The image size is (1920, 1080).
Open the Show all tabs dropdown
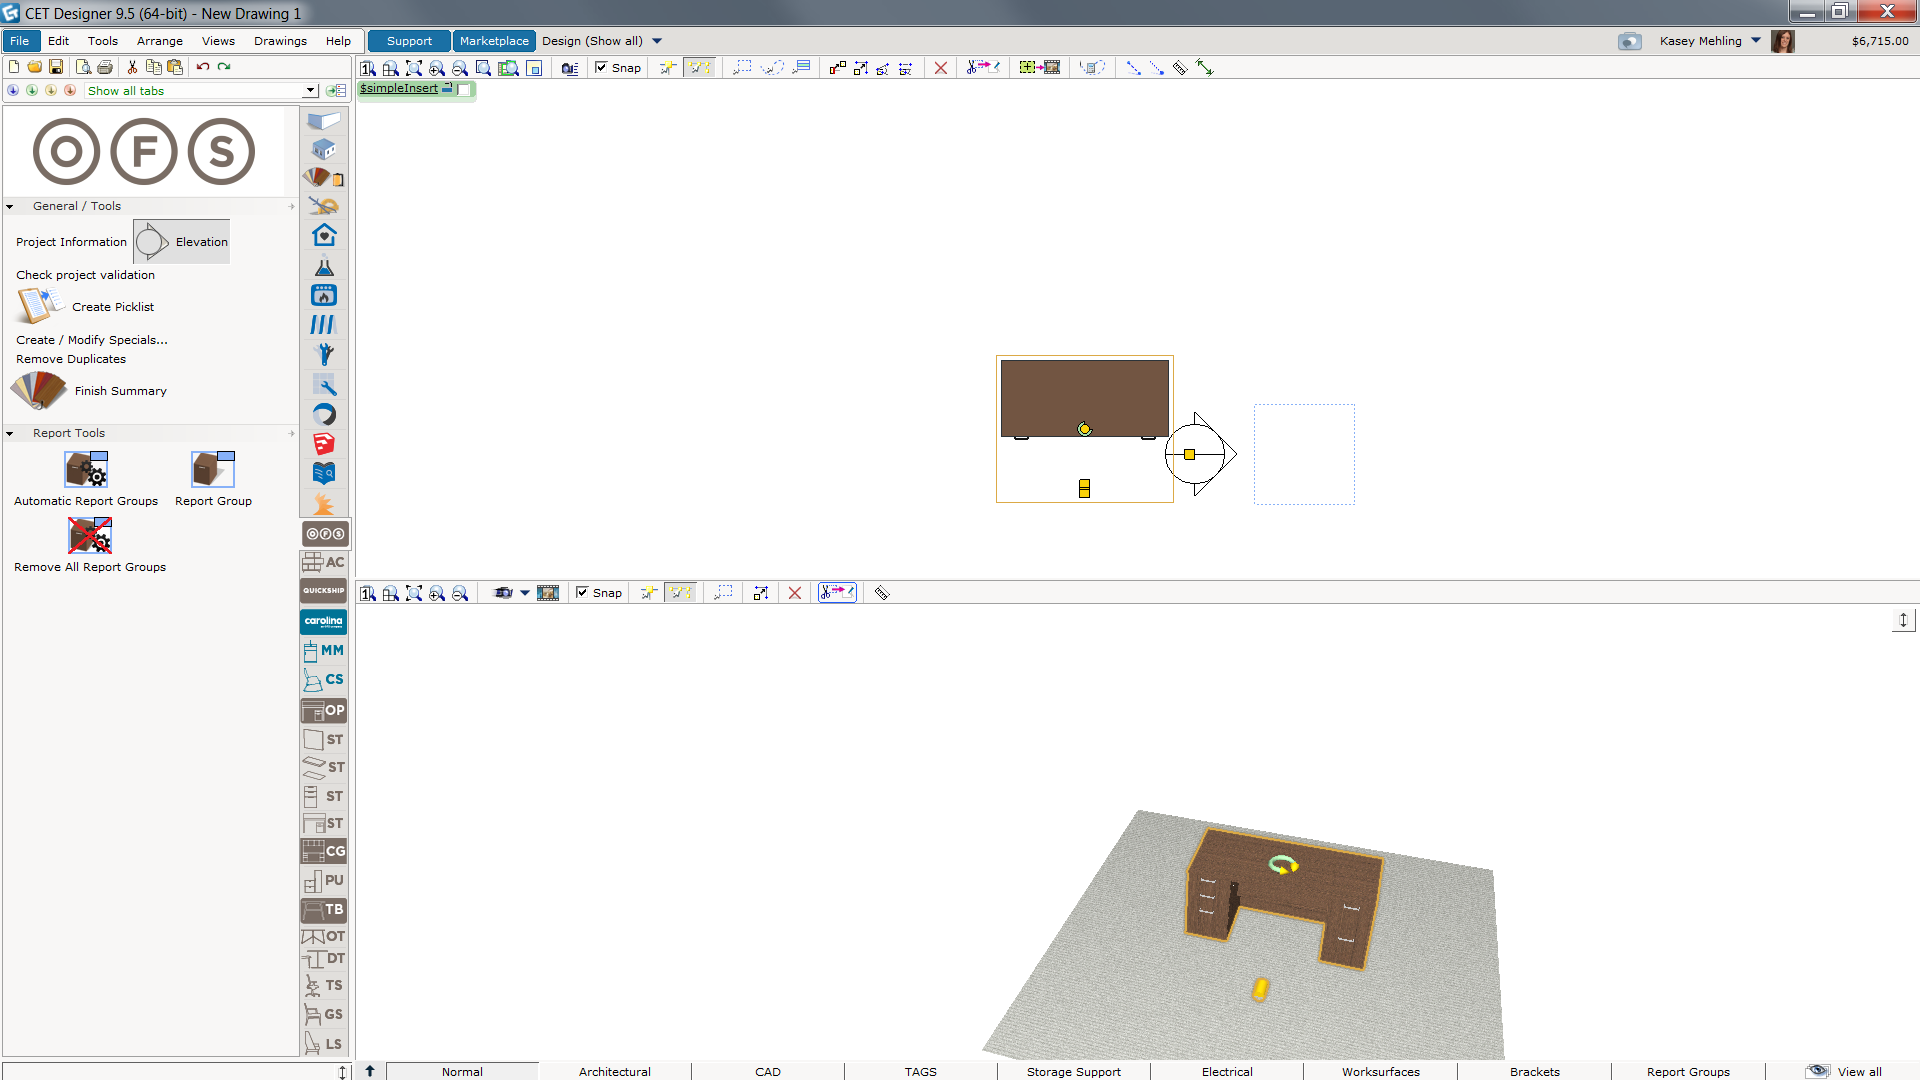tap(311, 91)
